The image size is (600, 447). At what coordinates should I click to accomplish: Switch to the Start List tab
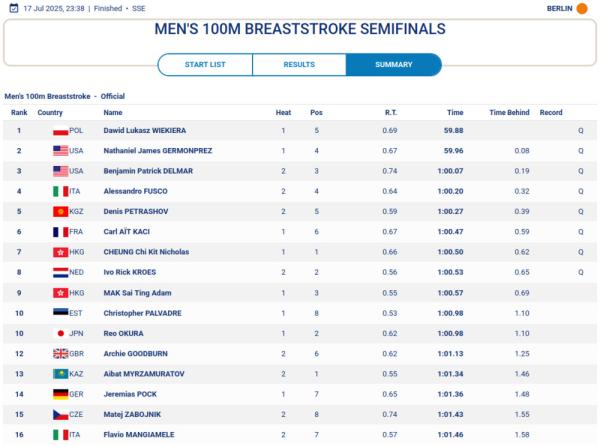tap(205, 64)
